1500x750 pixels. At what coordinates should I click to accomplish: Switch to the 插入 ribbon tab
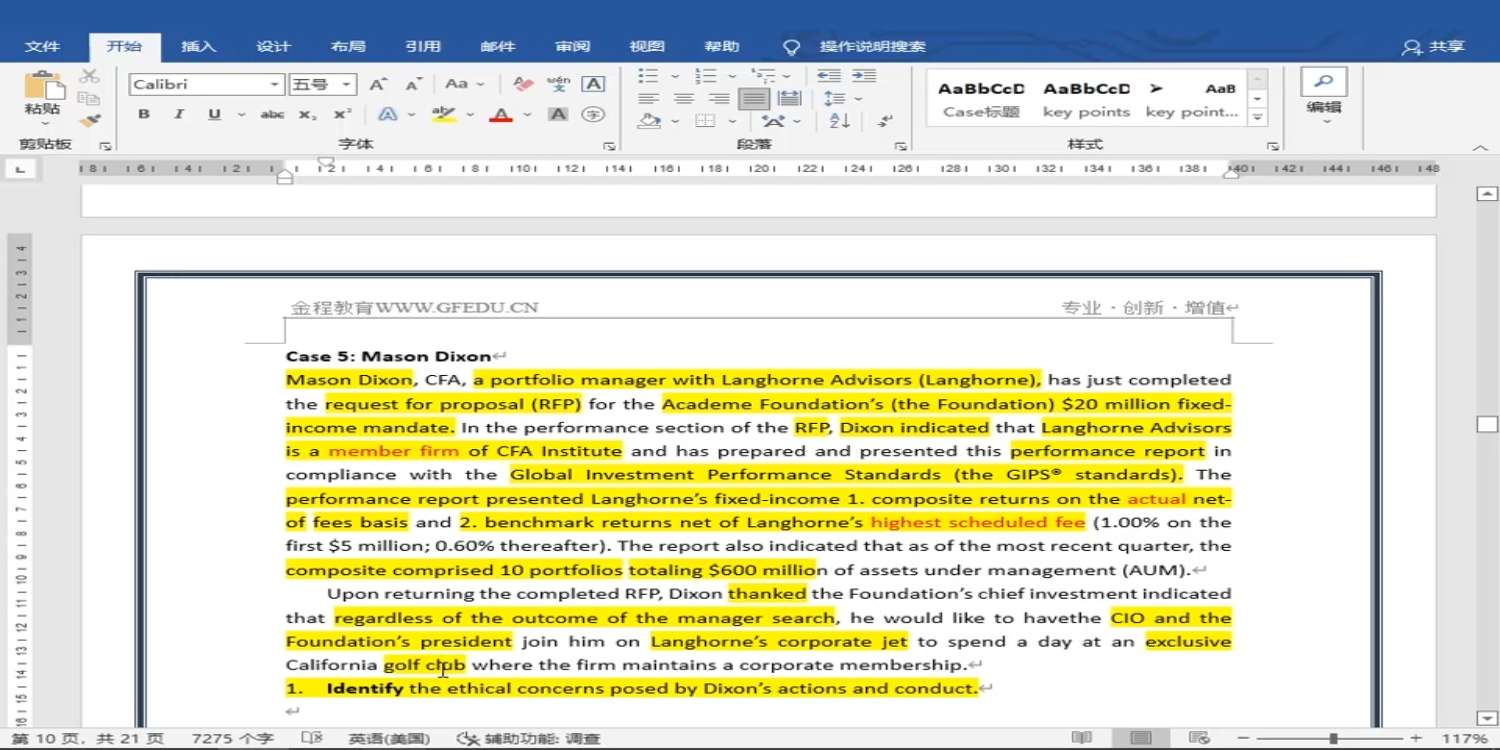coord(198,47)
